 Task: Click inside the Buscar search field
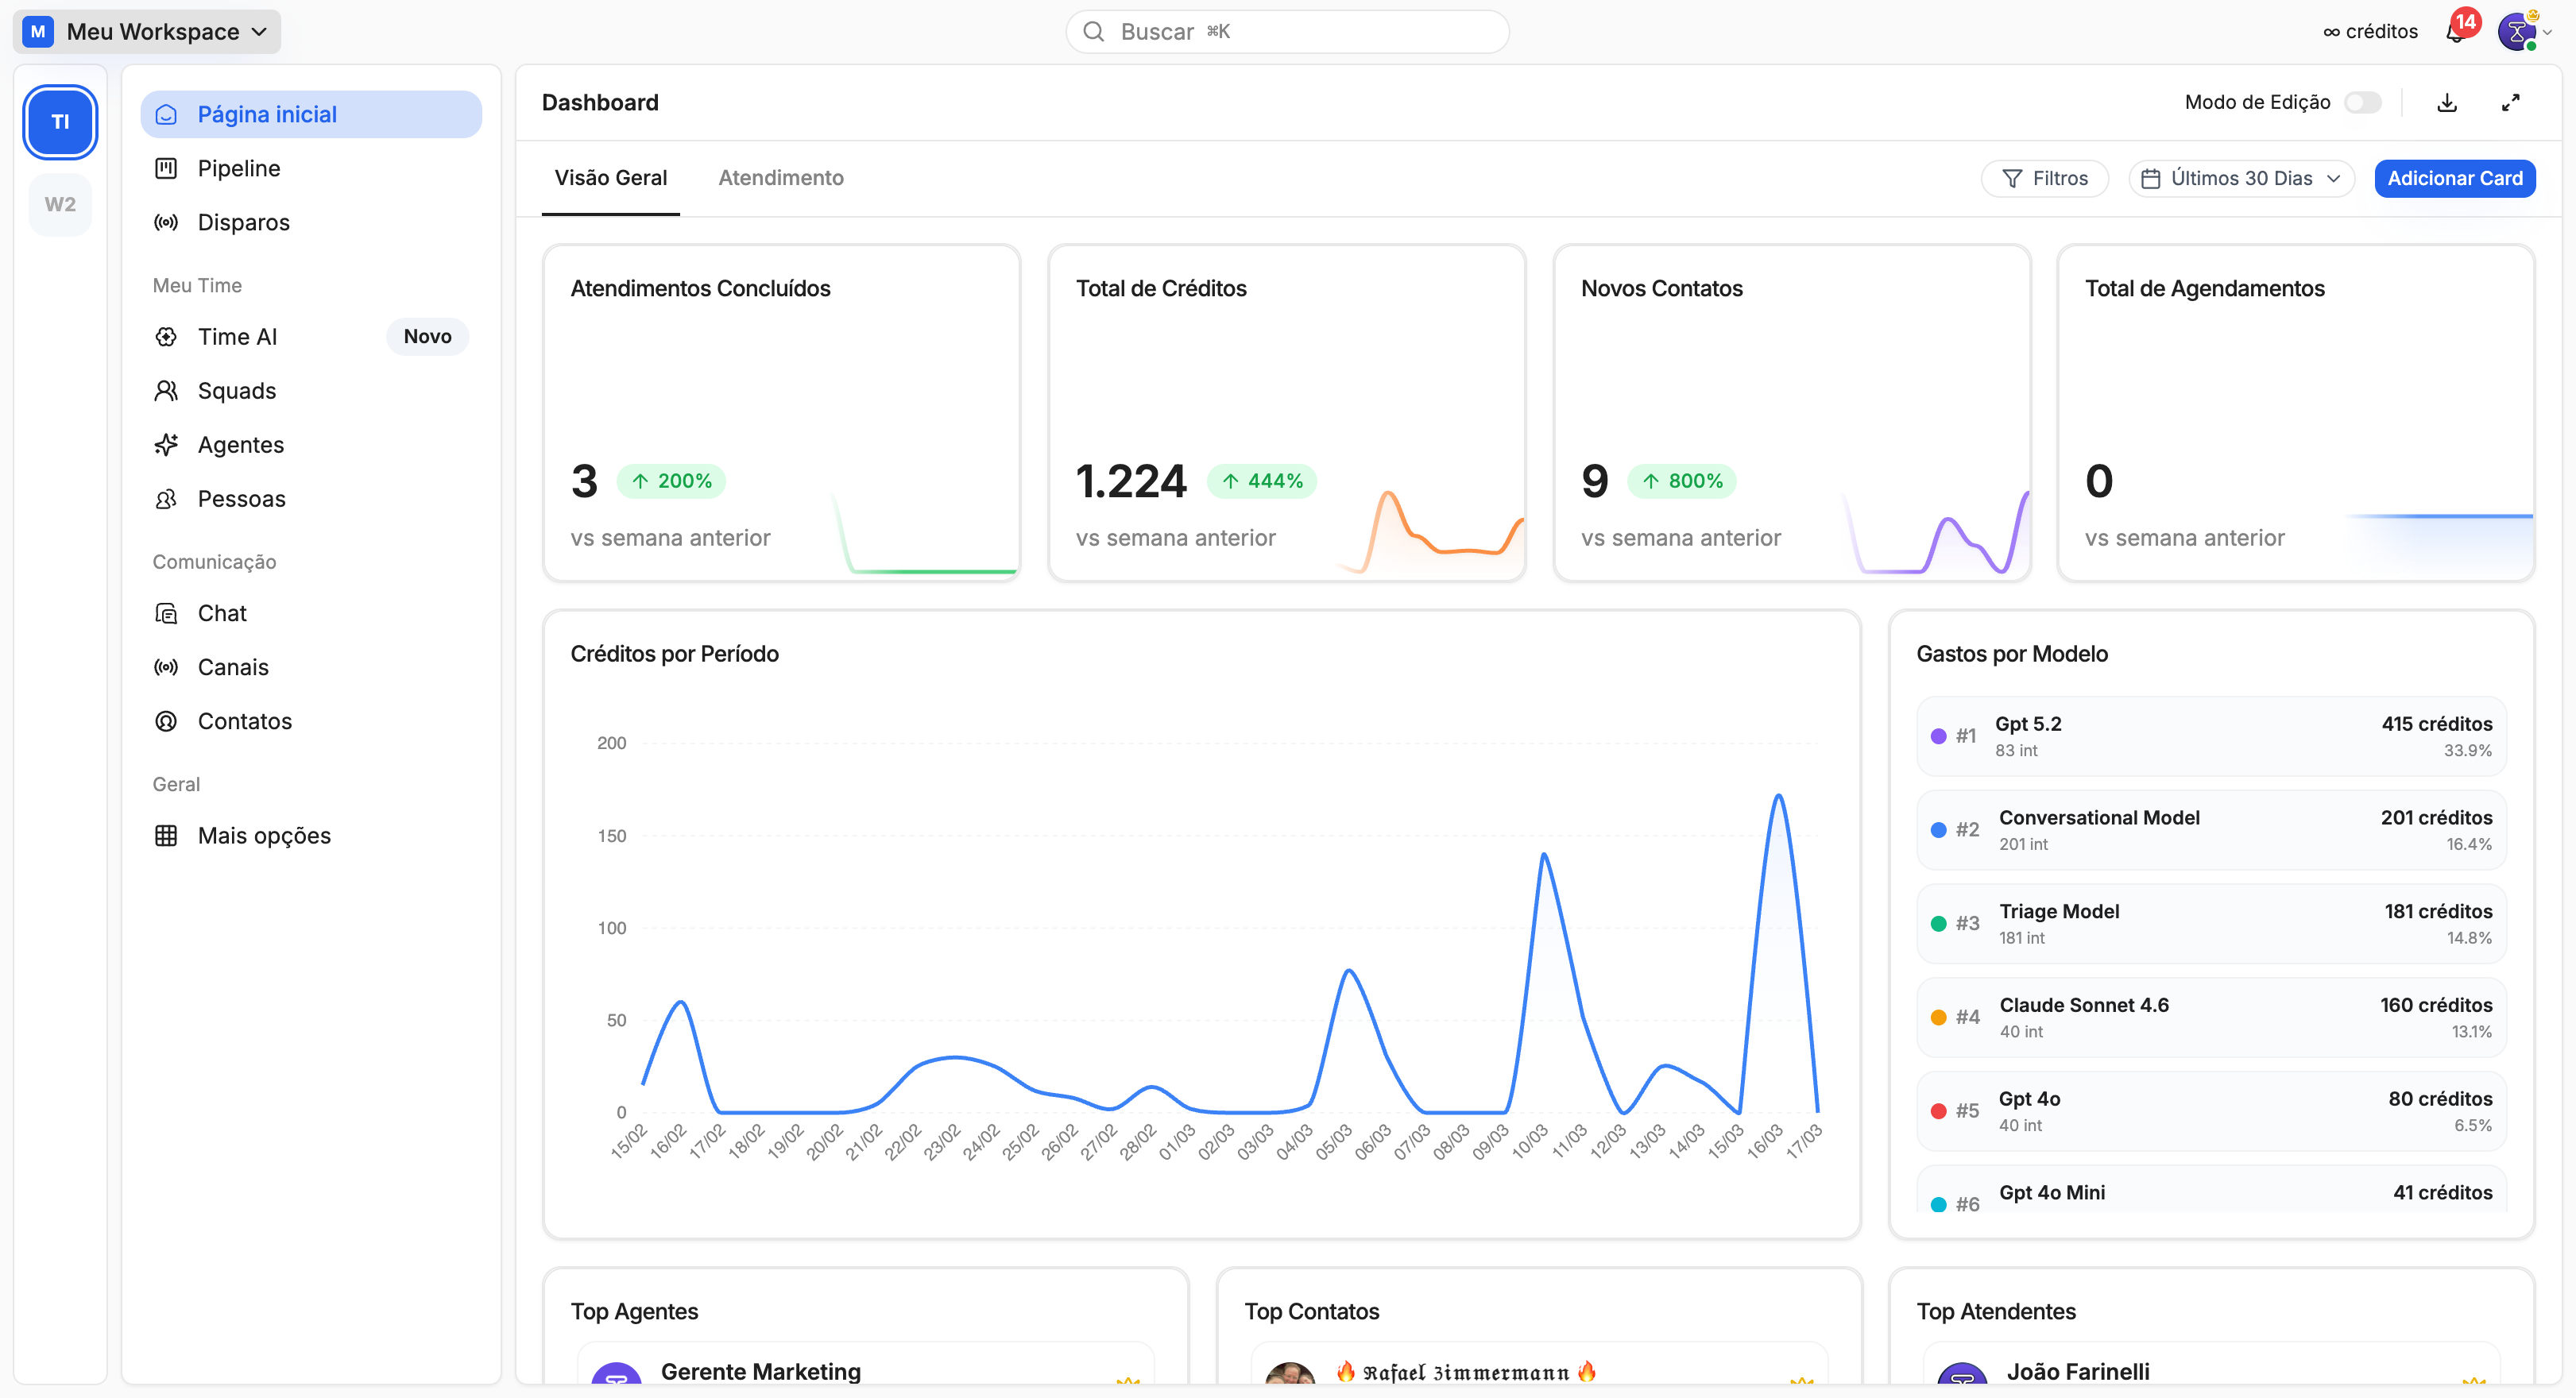pos(1287,31)
